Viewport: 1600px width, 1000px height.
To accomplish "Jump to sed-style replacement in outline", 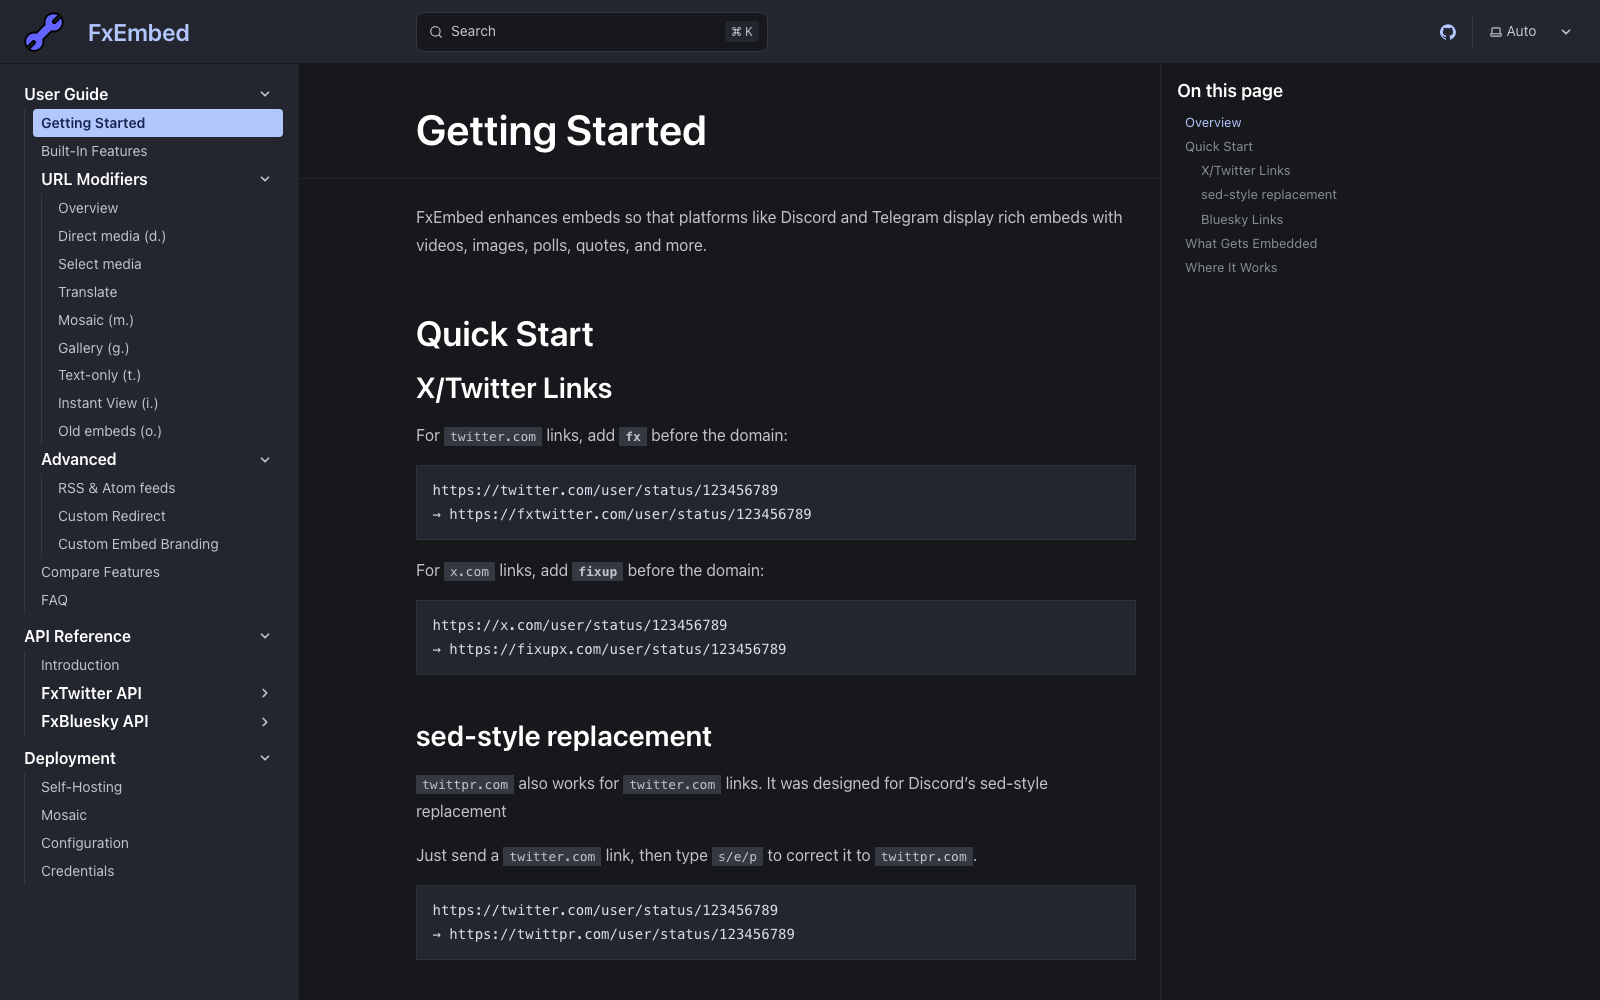I will (x=1269, y=194).
